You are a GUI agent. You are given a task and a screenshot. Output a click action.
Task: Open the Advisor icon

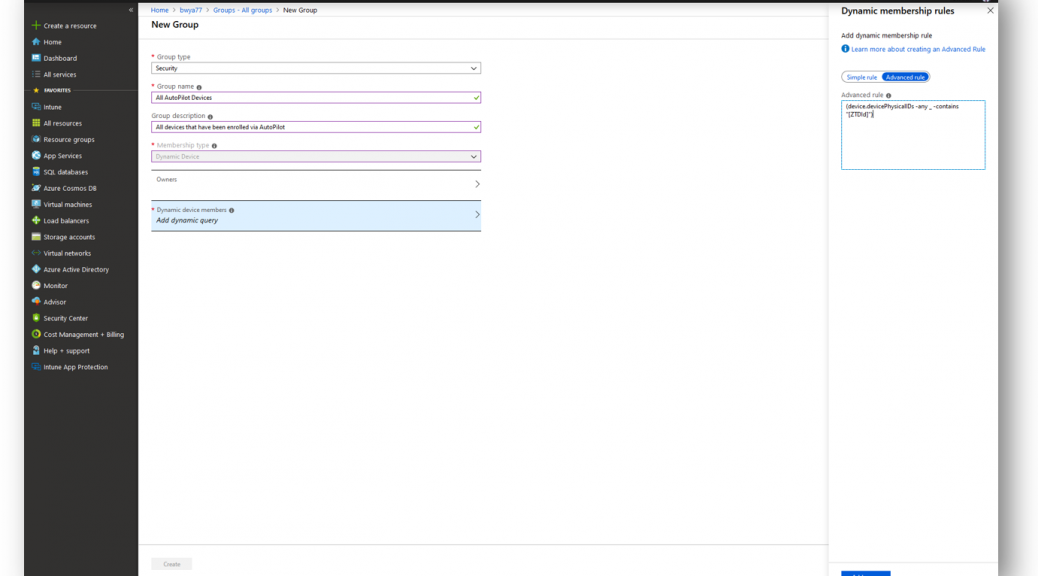tap(36, 301)
